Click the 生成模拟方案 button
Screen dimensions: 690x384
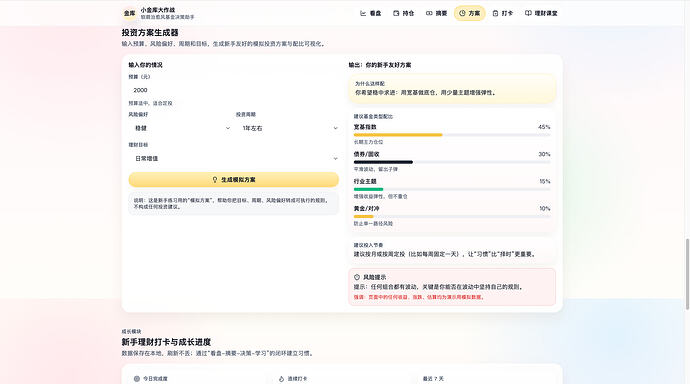234,179
